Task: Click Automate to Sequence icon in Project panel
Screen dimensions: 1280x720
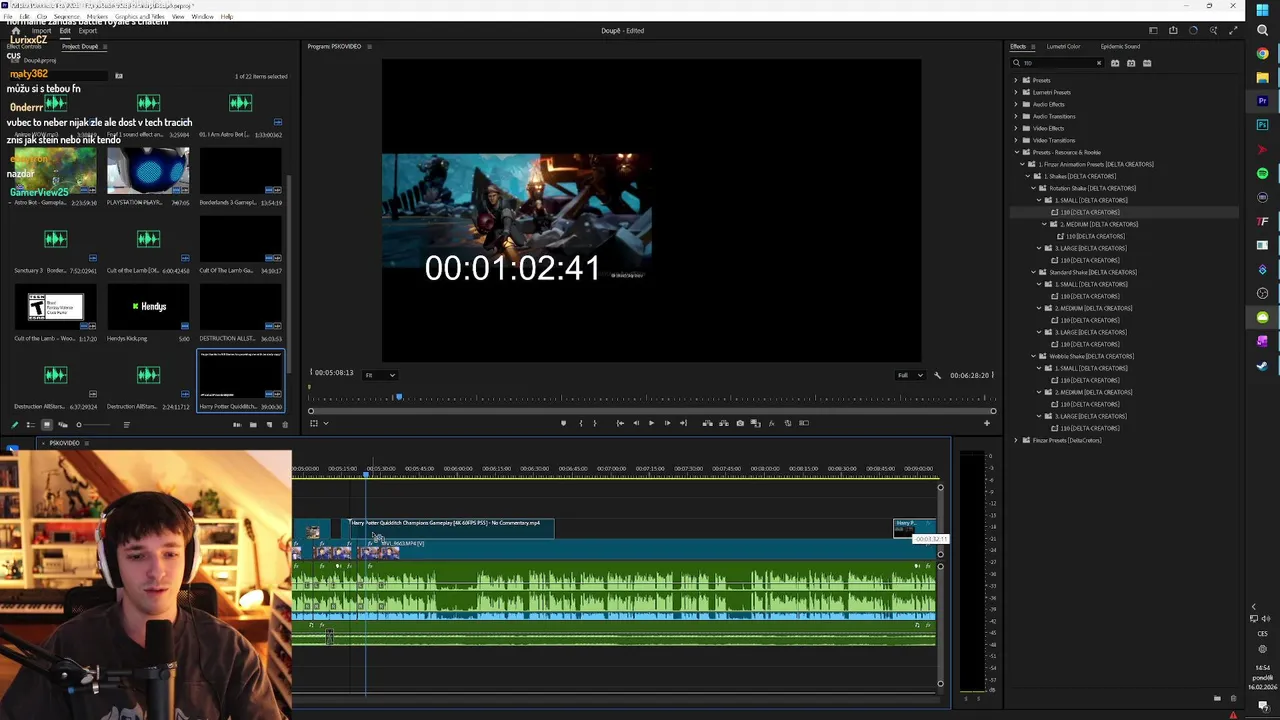Action: pos(237,425)
